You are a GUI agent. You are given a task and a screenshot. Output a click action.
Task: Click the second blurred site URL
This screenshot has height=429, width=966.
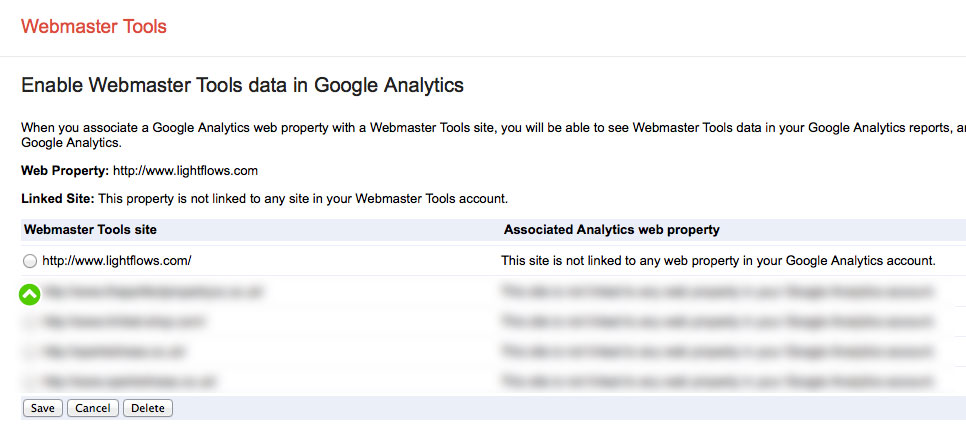(x=124, y=322)
